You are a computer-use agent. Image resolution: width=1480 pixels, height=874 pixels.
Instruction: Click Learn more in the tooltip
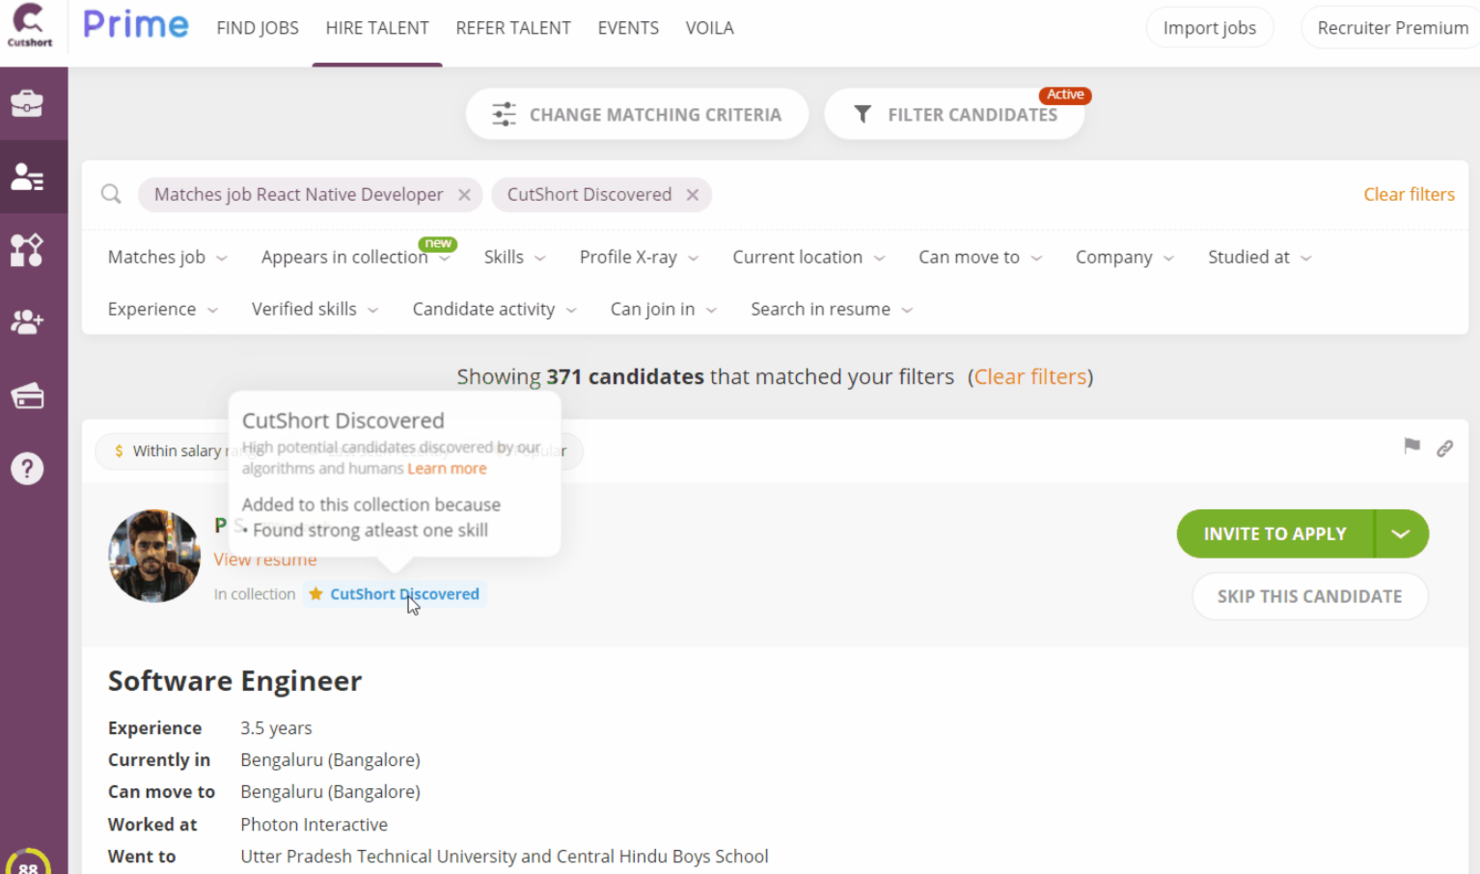[x=447, y=468]
